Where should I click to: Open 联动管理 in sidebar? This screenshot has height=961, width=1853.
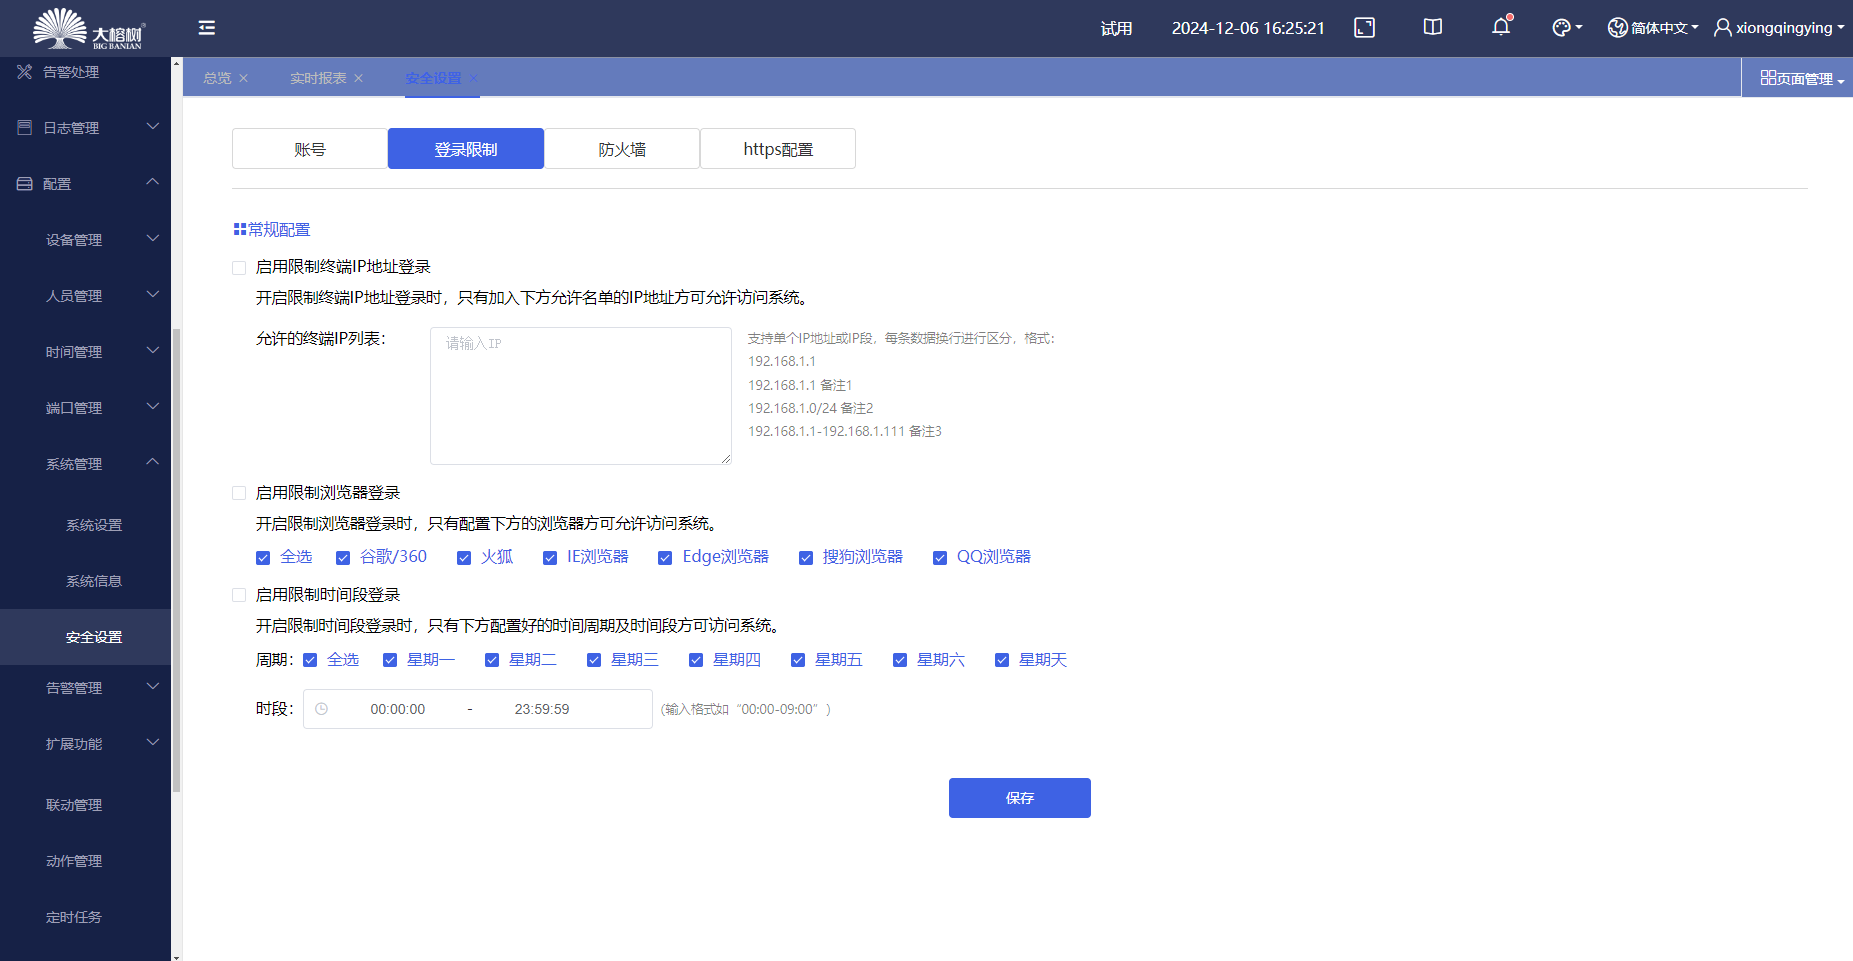[74, 805]
